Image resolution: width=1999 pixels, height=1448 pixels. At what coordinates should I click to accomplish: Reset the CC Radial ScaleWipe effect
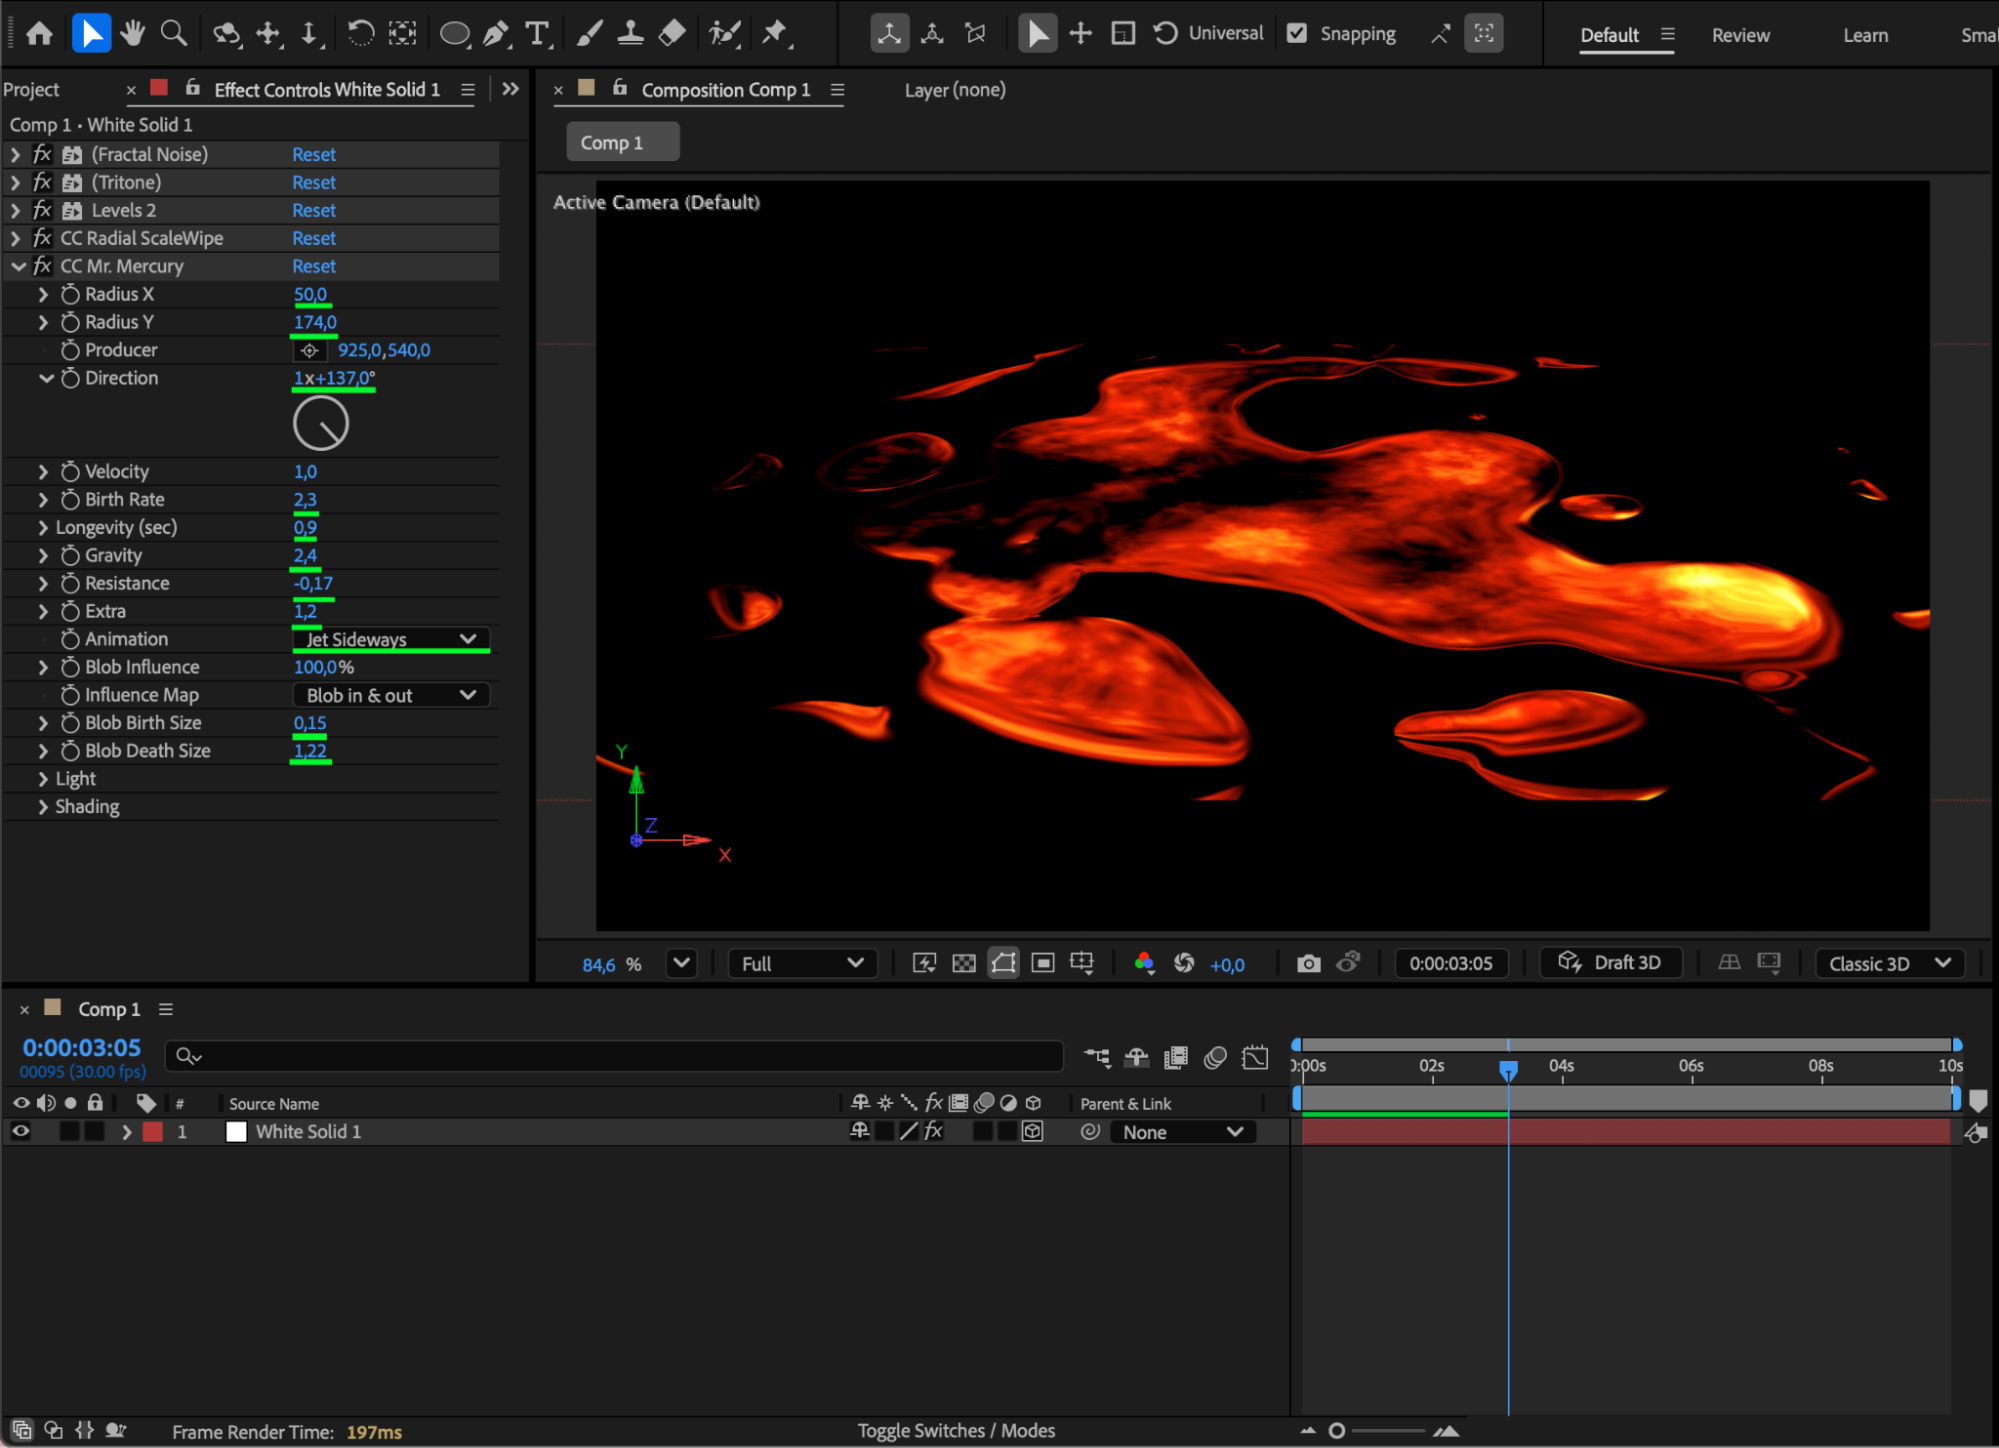point(313,238)
